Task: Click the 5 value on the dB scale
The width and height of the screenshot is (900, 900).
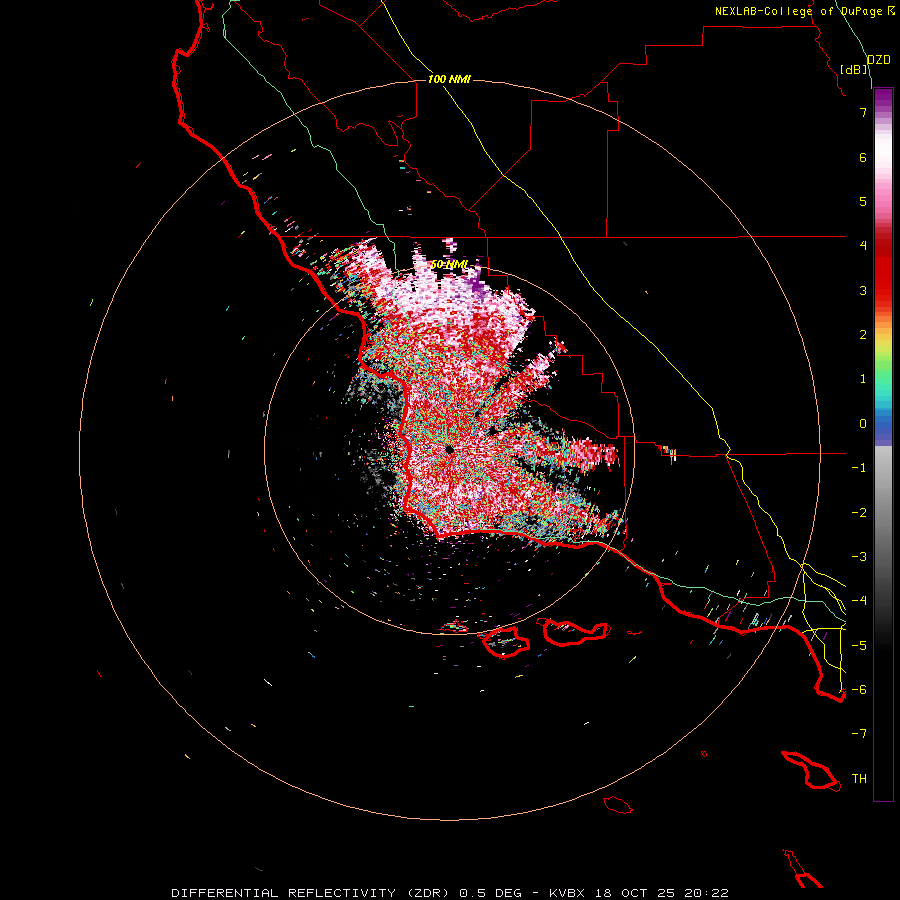Action: pyautogui.click(x=863, y=201)
